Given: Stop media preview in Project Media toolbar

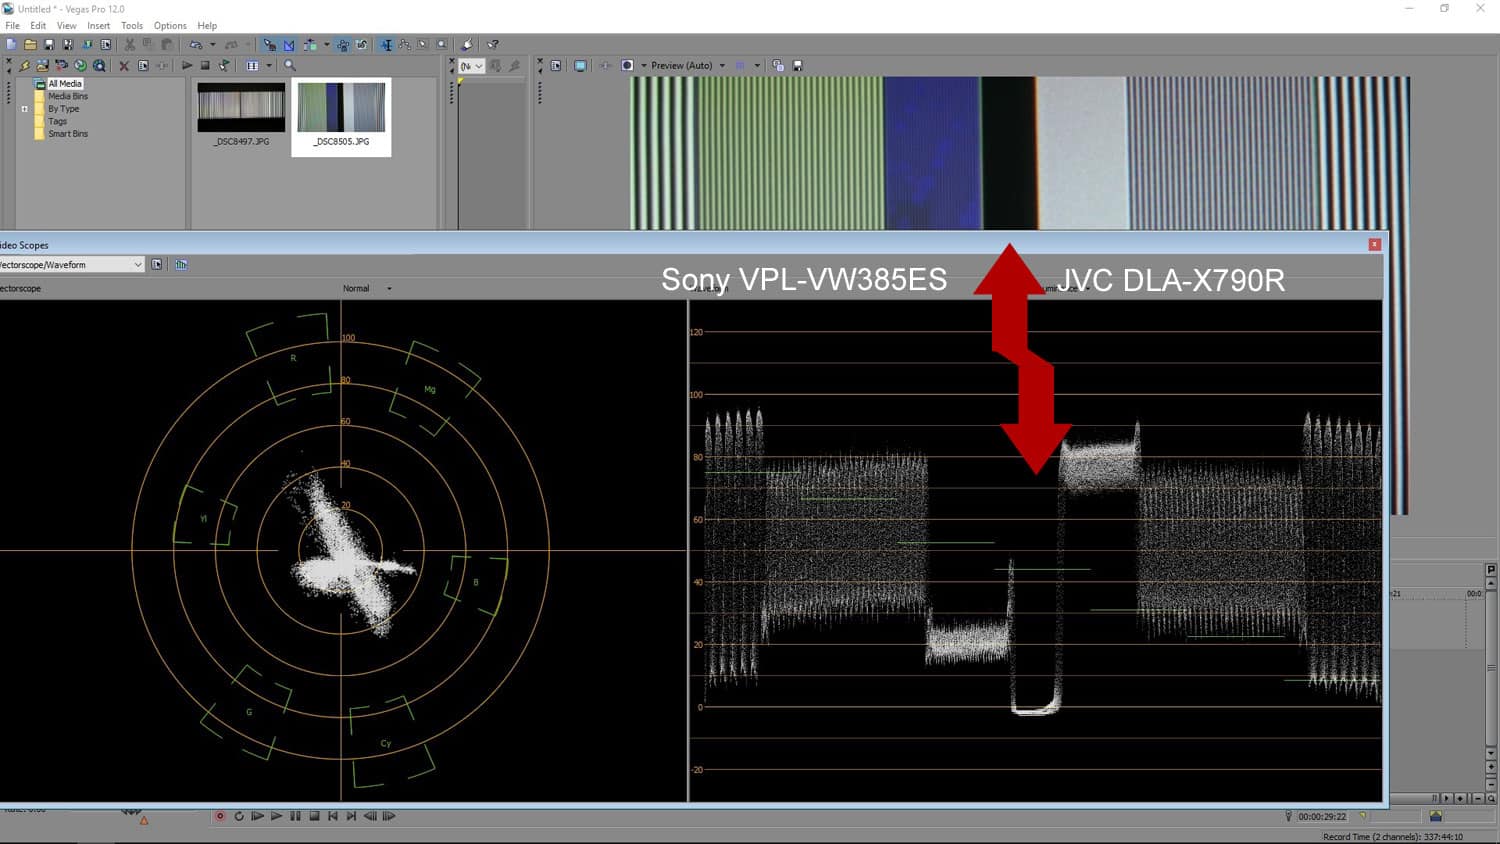Looking at the screenshot, I should coord(205,65).
